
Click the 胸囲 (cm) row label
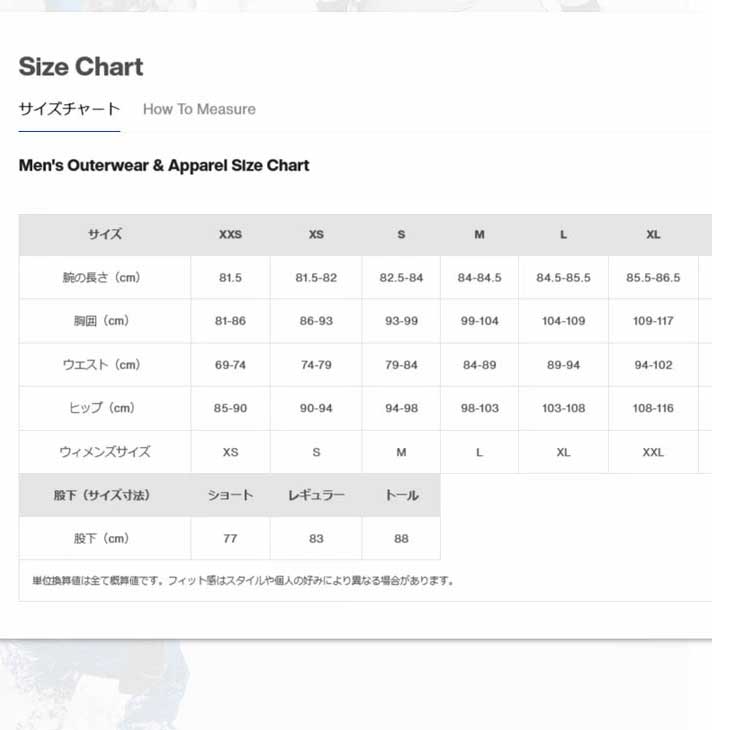pos(104,321)
